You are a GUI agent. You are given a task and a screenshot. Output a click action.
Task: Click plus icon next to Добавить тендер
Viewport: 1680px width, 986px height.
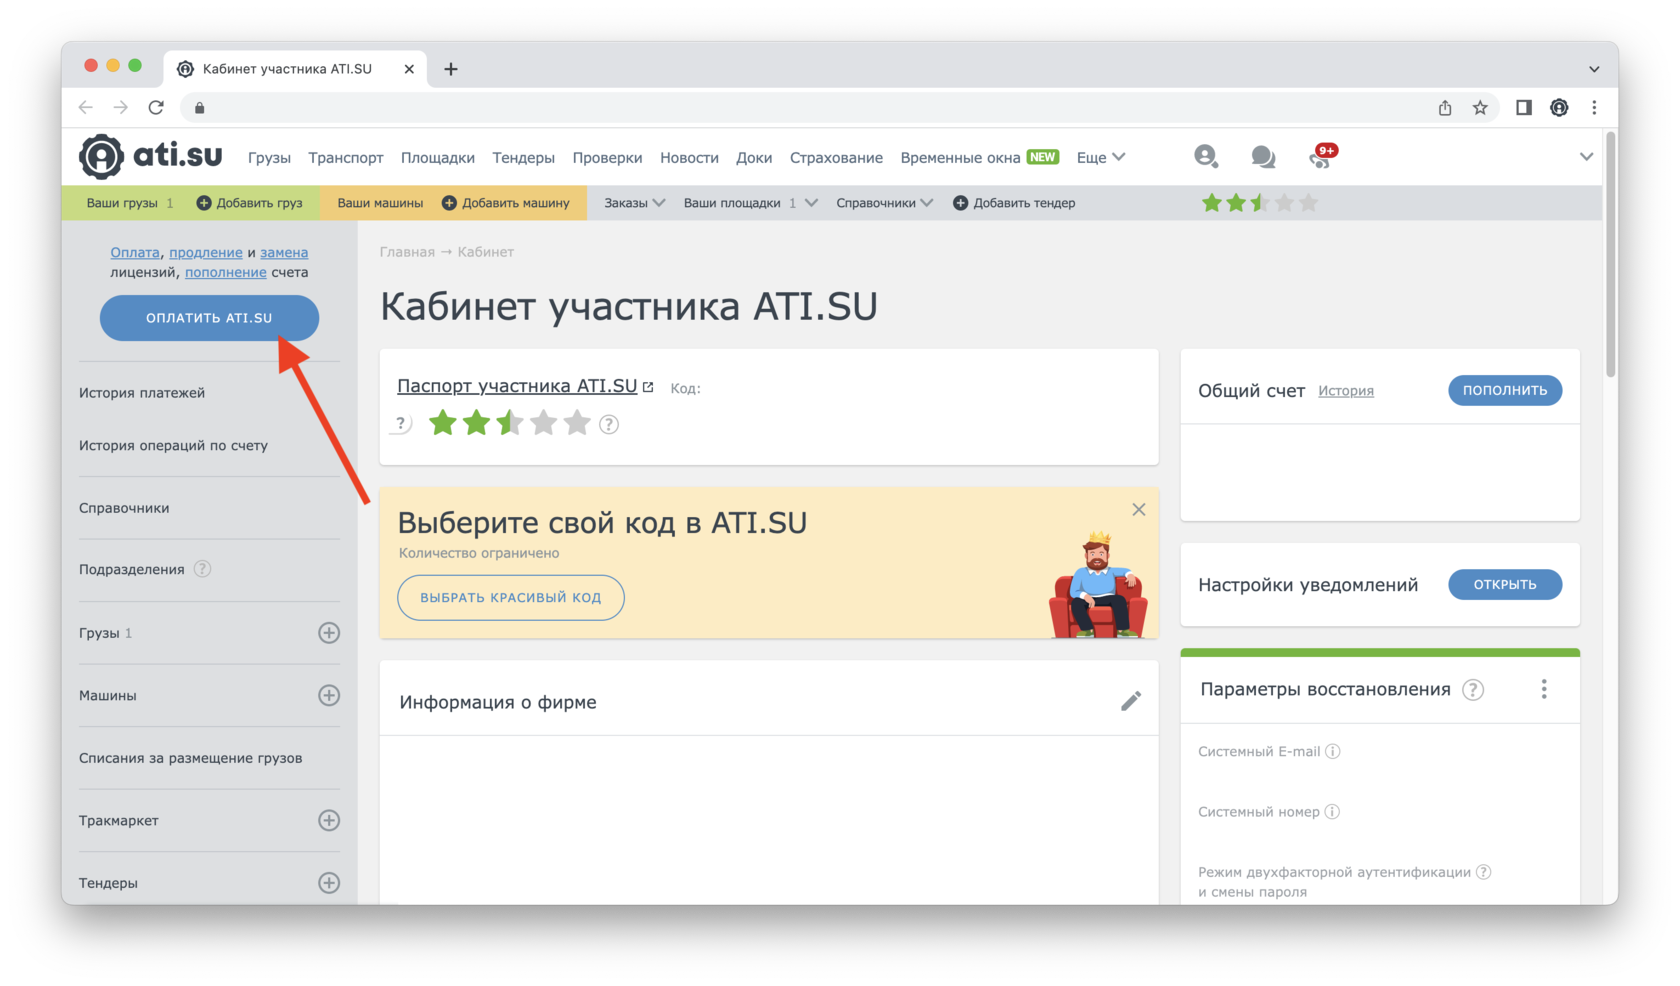[960, 203]
